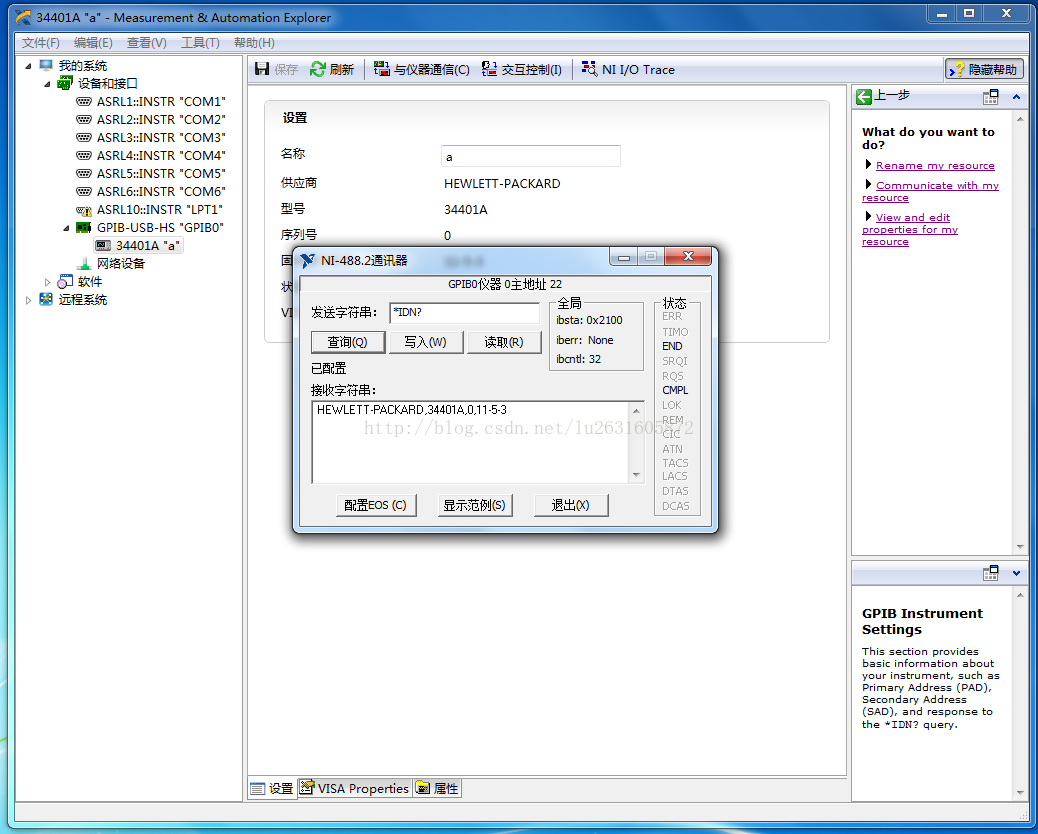Click the MAX application title bar icon
This screenshot has width=1038, height=834.
(x=23, y=17)
